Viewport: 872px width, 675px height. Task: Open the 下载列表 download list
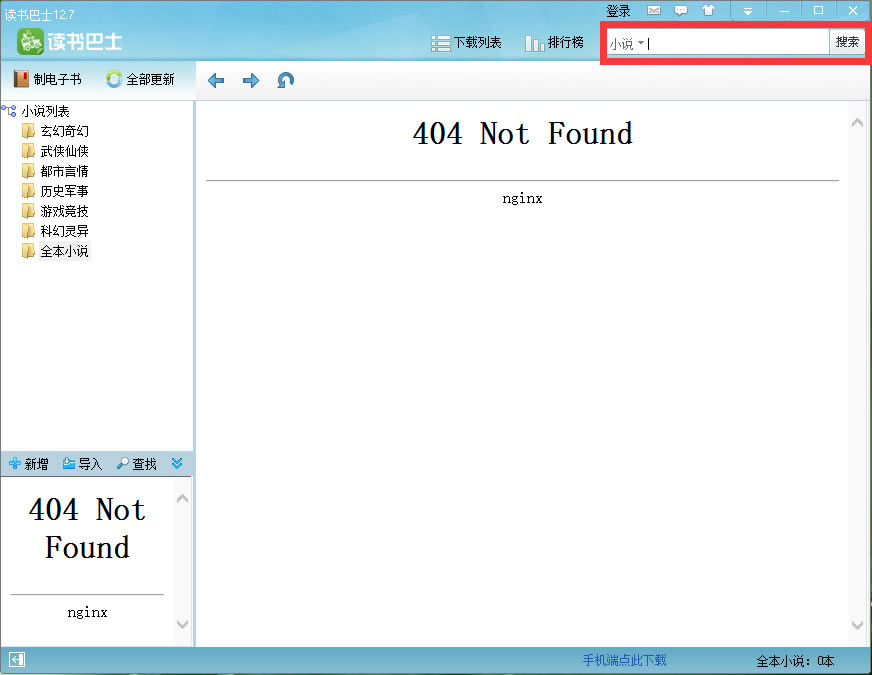tap(466, 43)
